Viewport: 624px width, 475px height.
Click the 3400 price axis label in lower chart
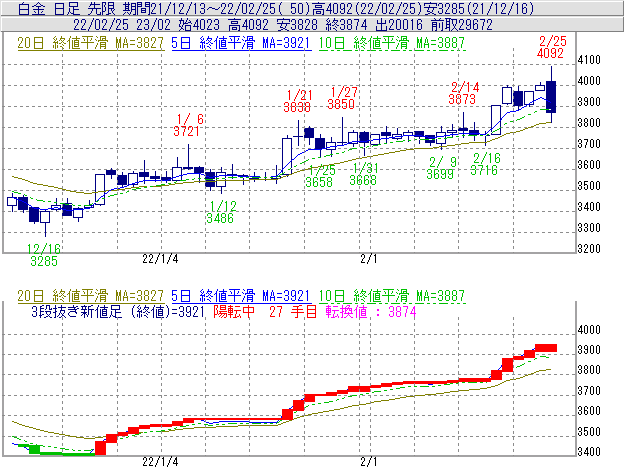[x=589, y=452]
